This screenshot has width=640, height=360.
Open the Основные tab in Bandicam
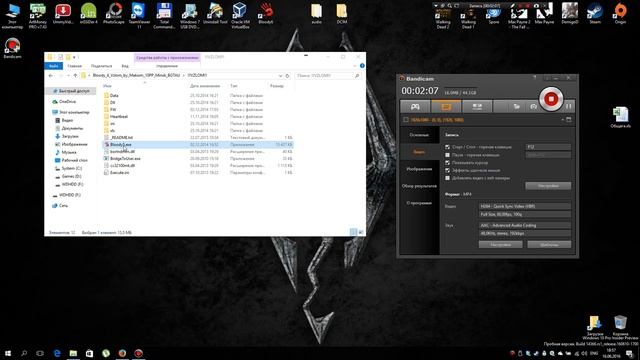pos(419,135)
